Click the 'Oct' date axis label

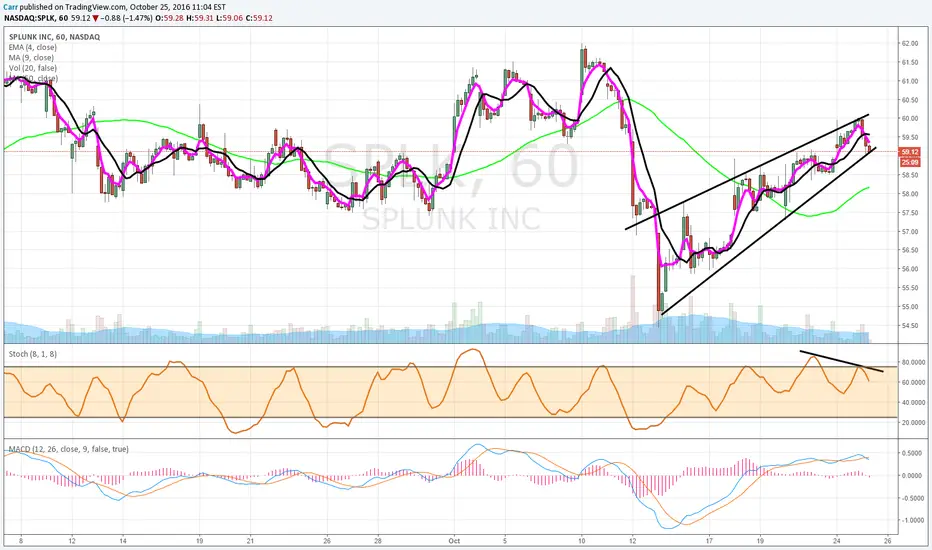pos(455,541)
